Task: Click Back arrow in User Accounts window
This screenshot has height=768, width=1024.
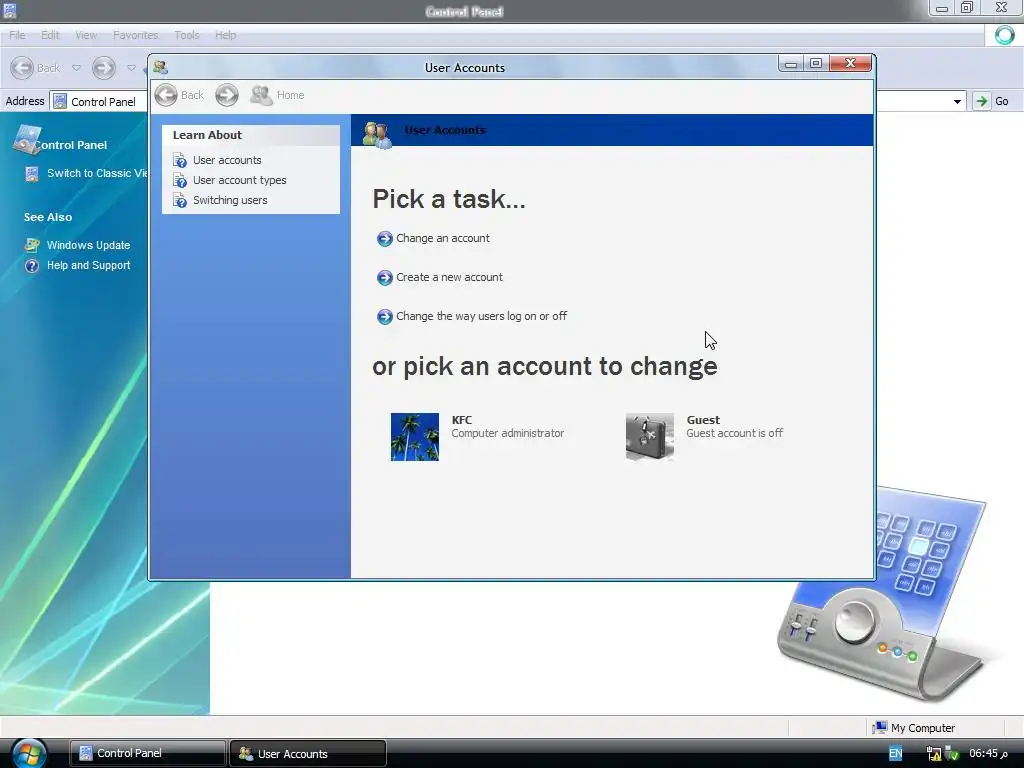Action: (x=166, y=95)
